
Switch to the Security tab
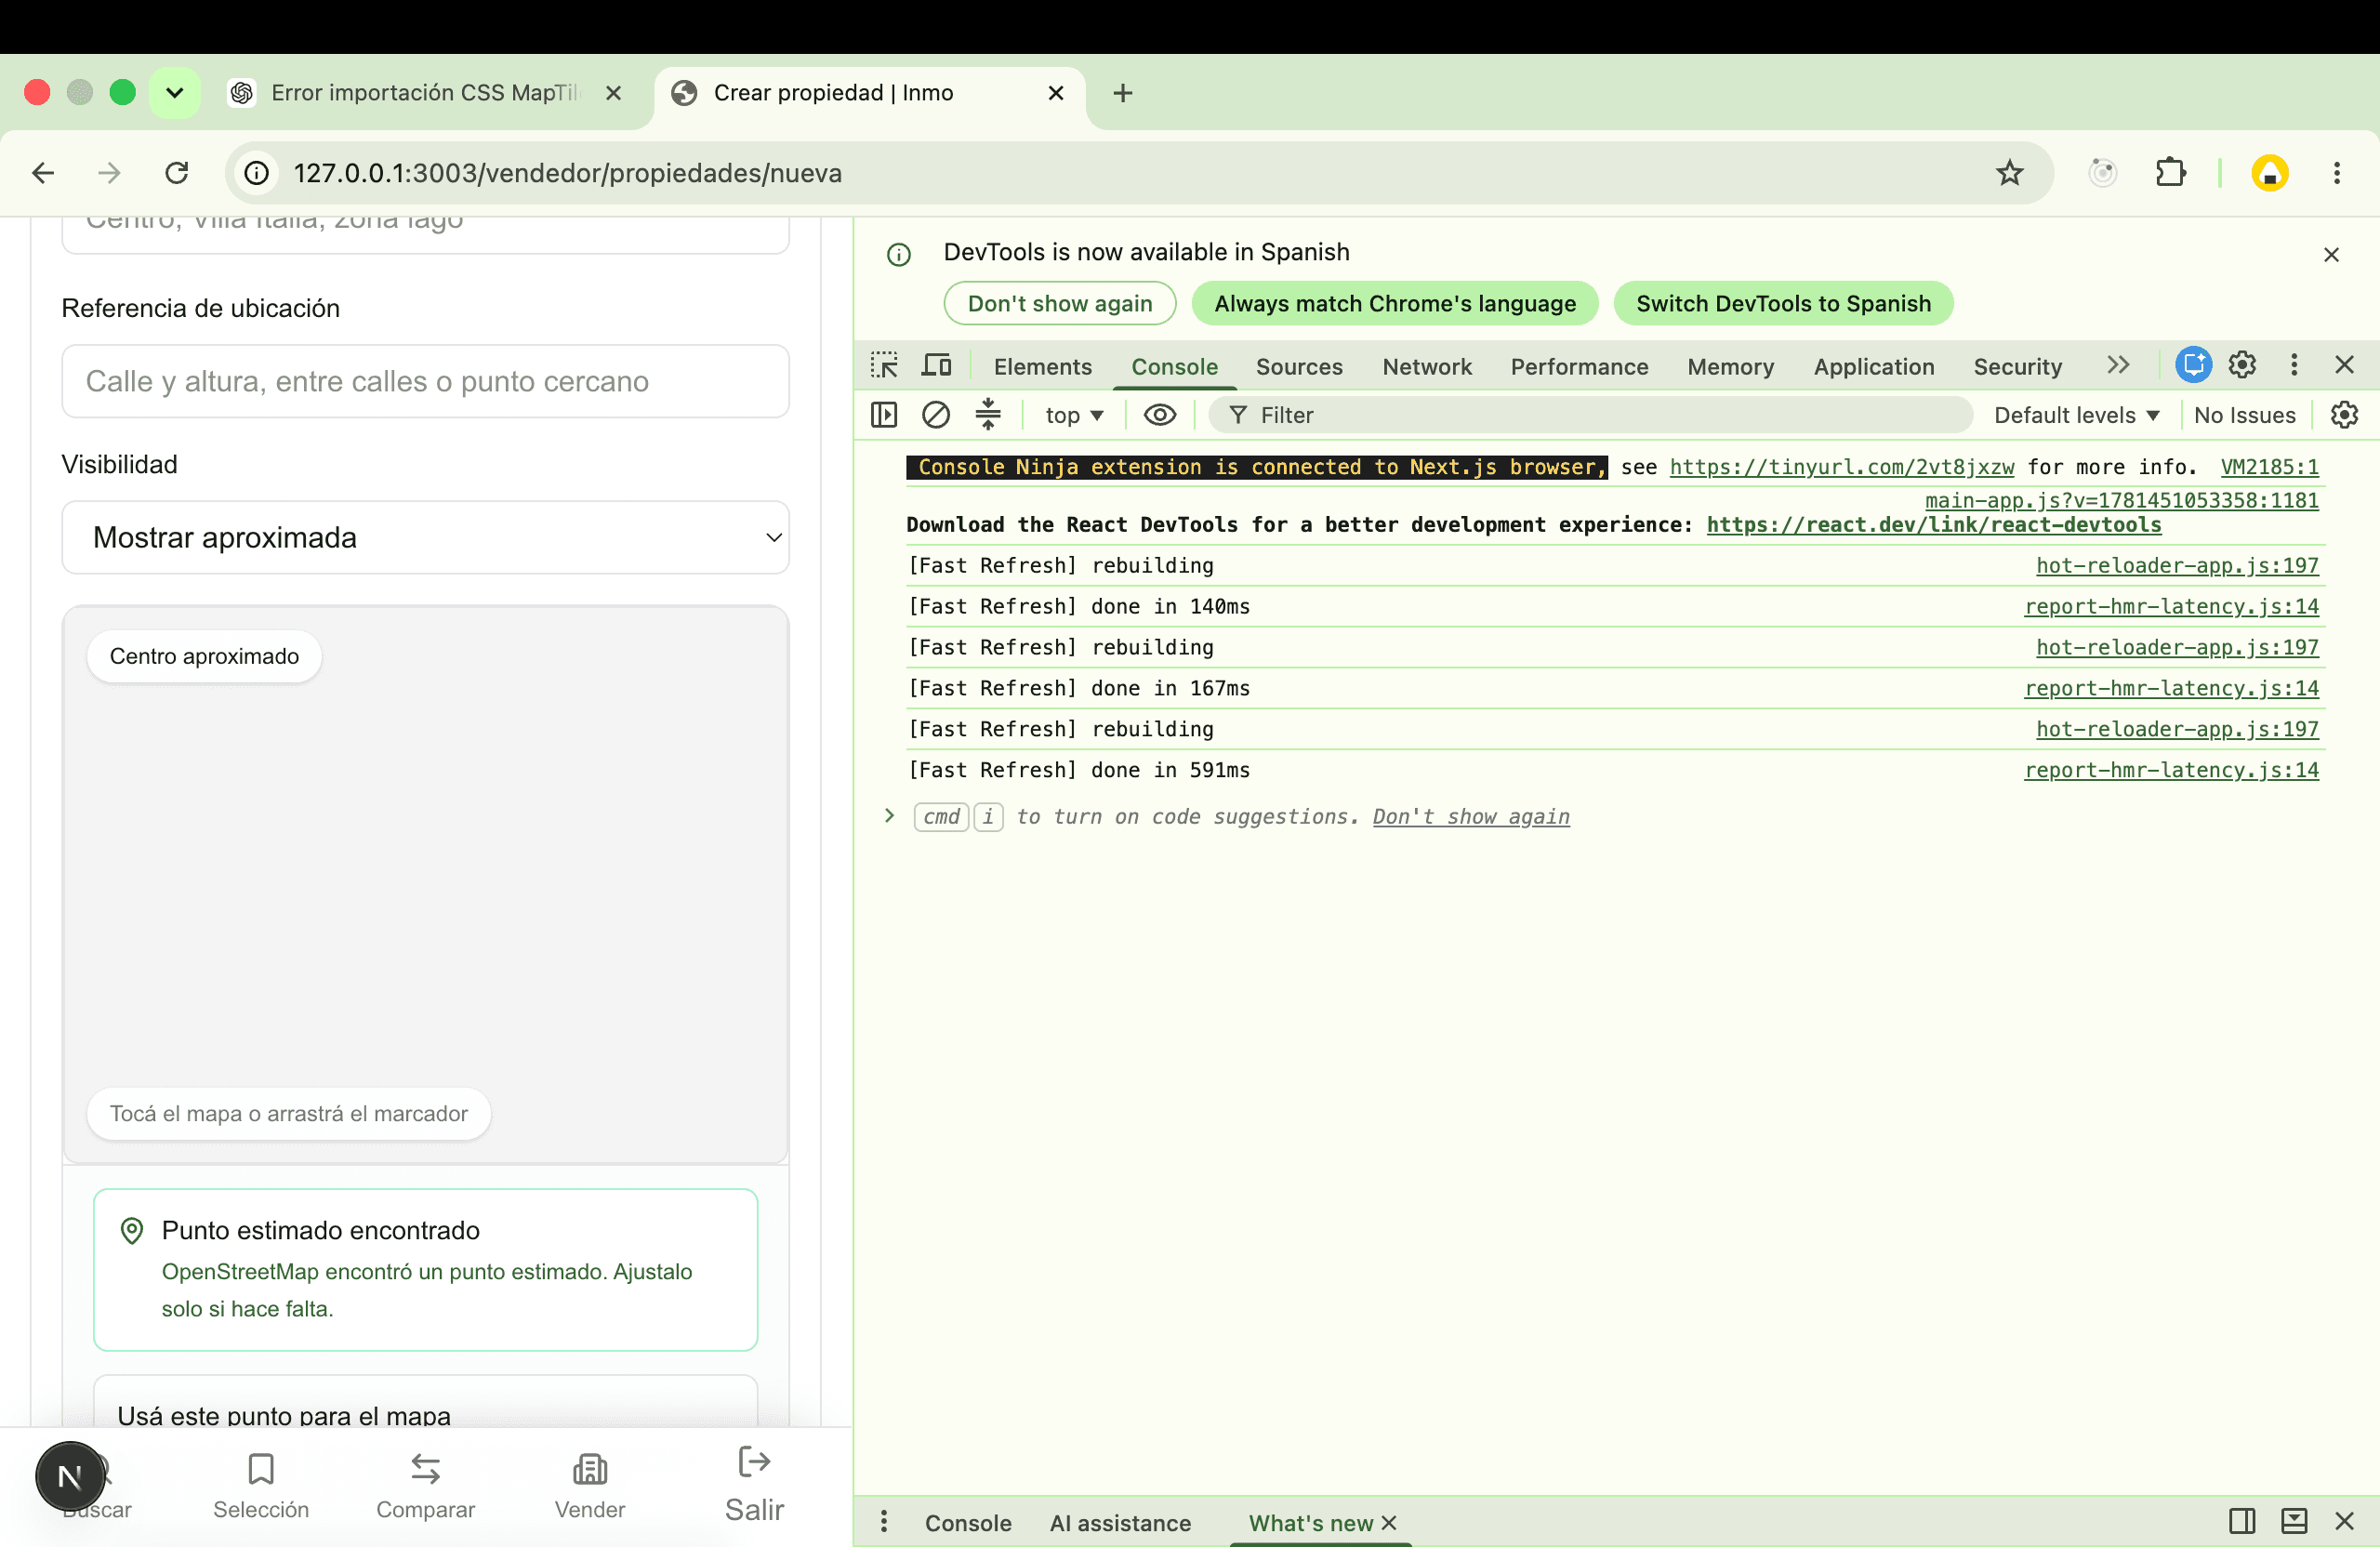coord(2017,366)
